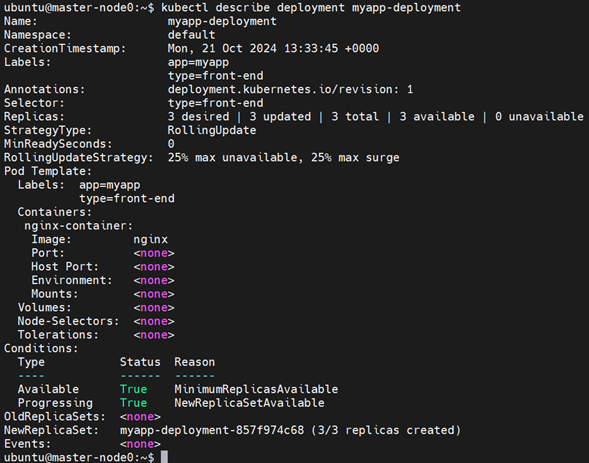
Task: Click the MinReadySeconds value '0'
Action: [x=171, y=144]
